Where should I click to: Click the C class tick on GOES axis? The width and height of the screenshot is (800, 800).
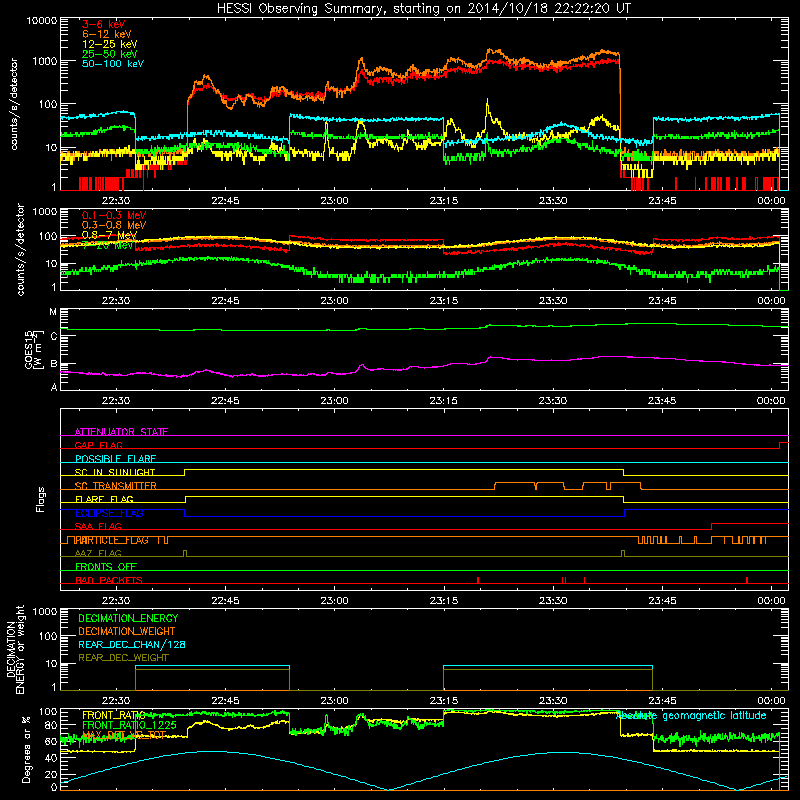54,337
